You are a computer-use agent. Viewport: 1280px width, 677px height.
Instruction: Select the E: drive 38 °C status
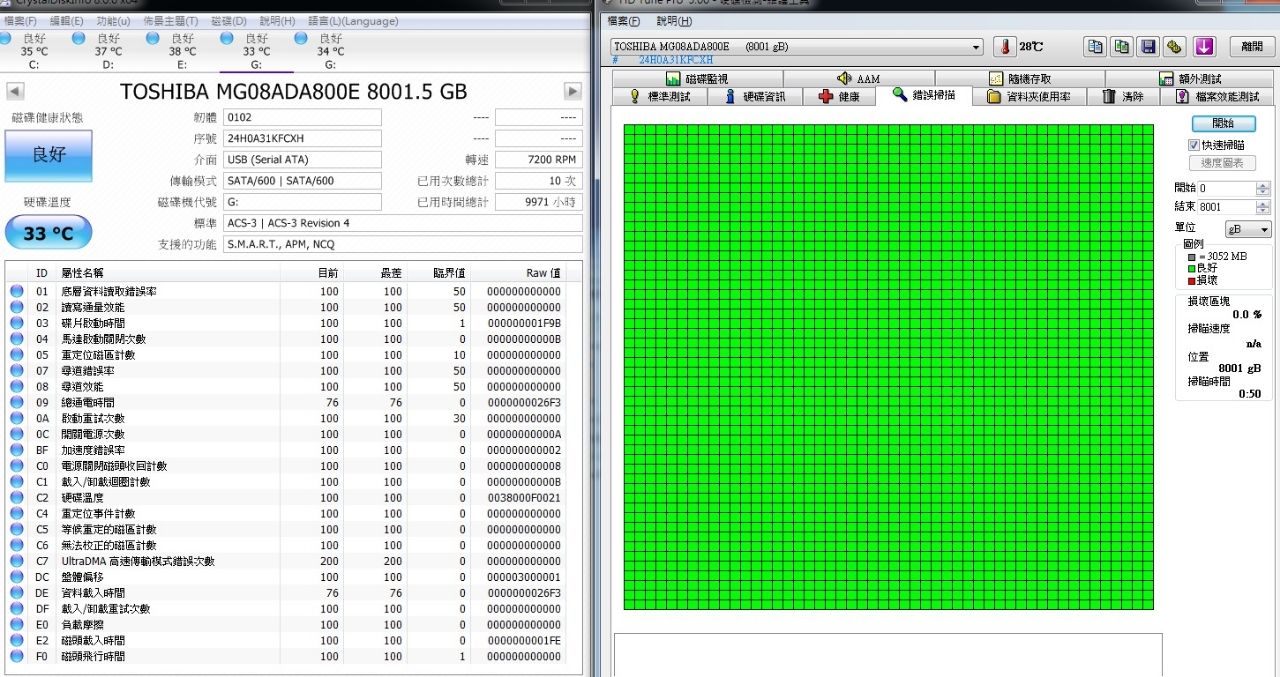click(182, 51)
